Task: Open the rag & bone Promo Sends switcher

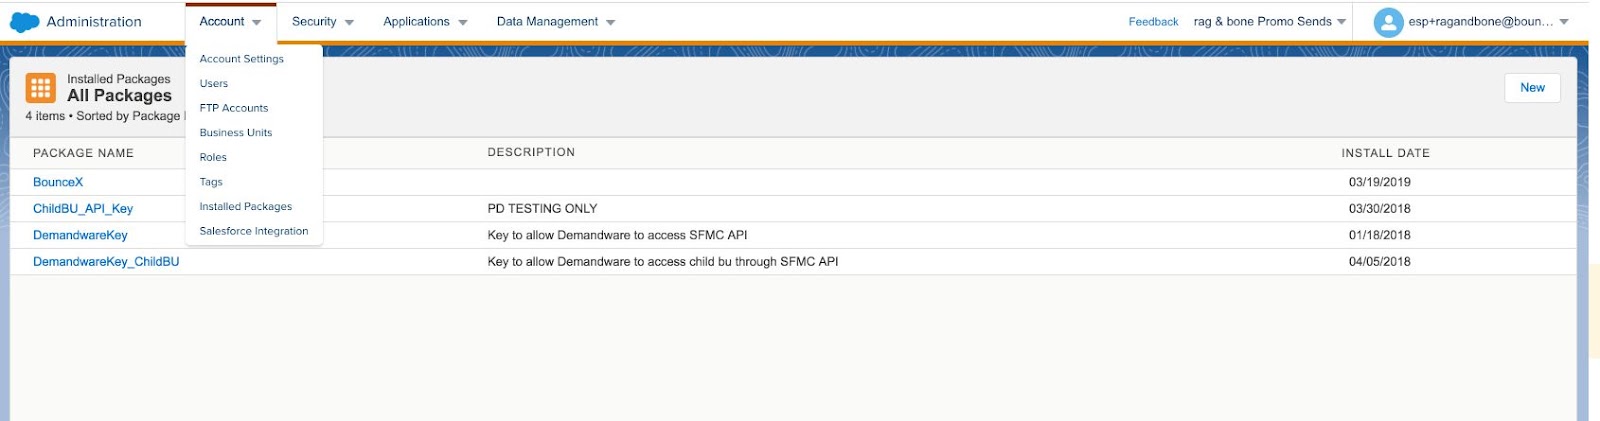Action: tap(1270, 21)
